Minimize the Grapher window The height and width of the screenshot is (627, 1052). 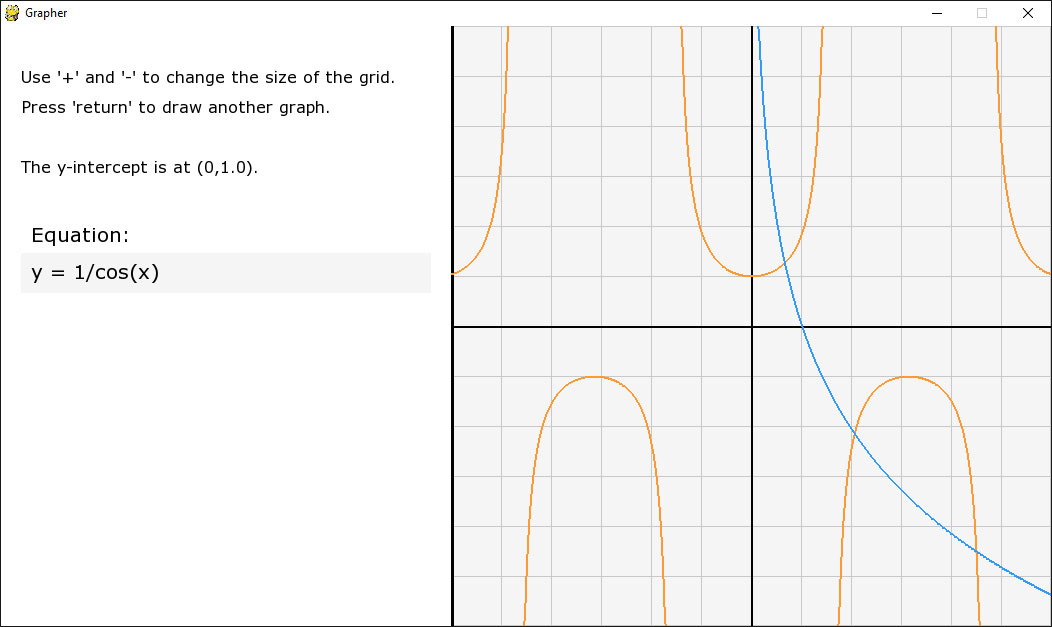pyautogui.click(x=937, y=13)
